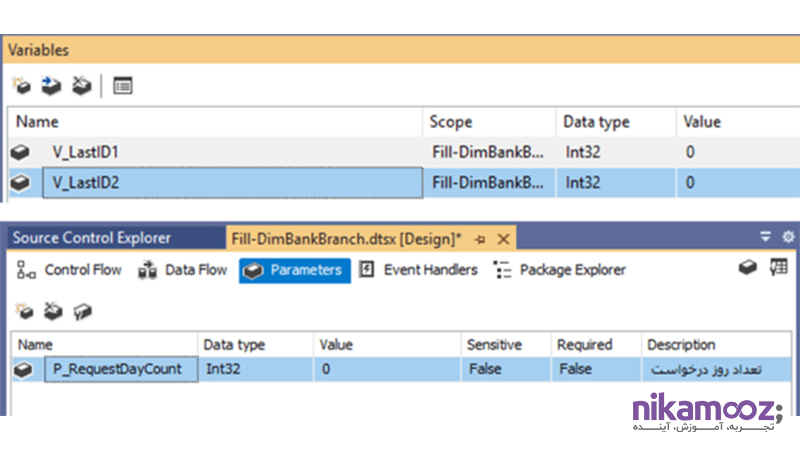Click the Add Variable icon in Variables toolbar

[21, 87]
